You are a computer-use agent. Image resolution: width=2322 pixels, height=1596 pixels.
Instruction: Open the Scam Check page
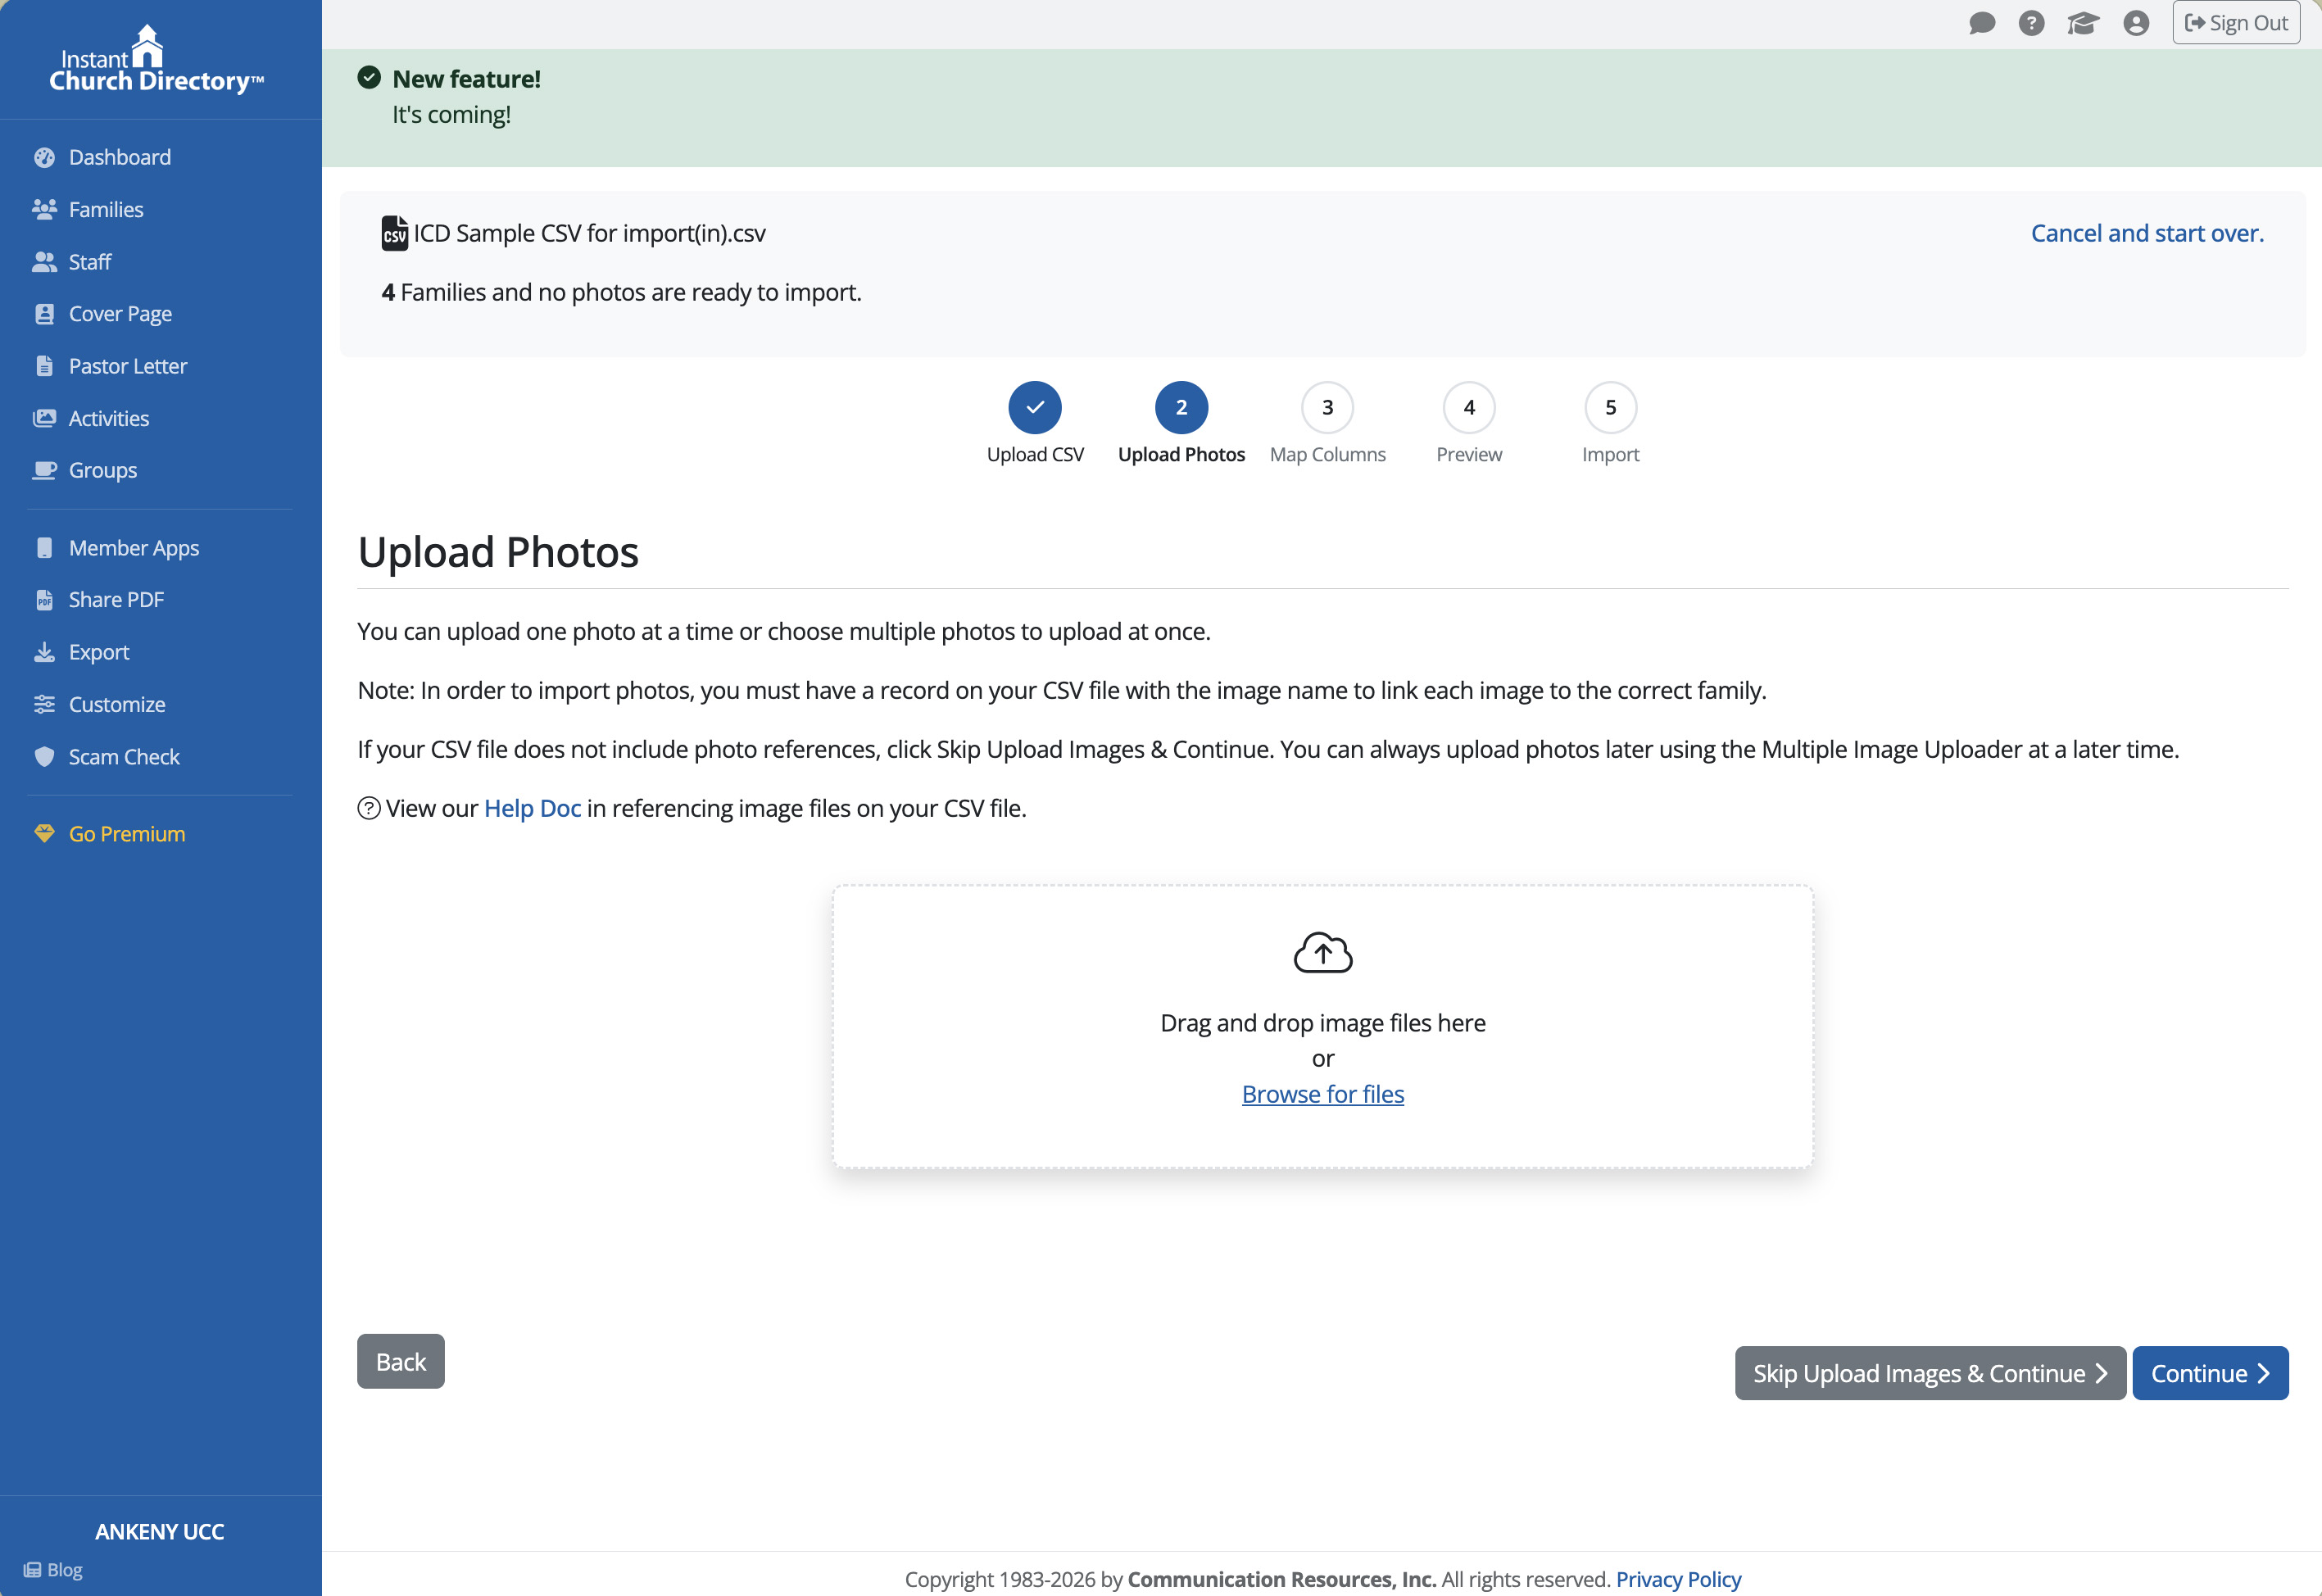[x=123, y=756]
